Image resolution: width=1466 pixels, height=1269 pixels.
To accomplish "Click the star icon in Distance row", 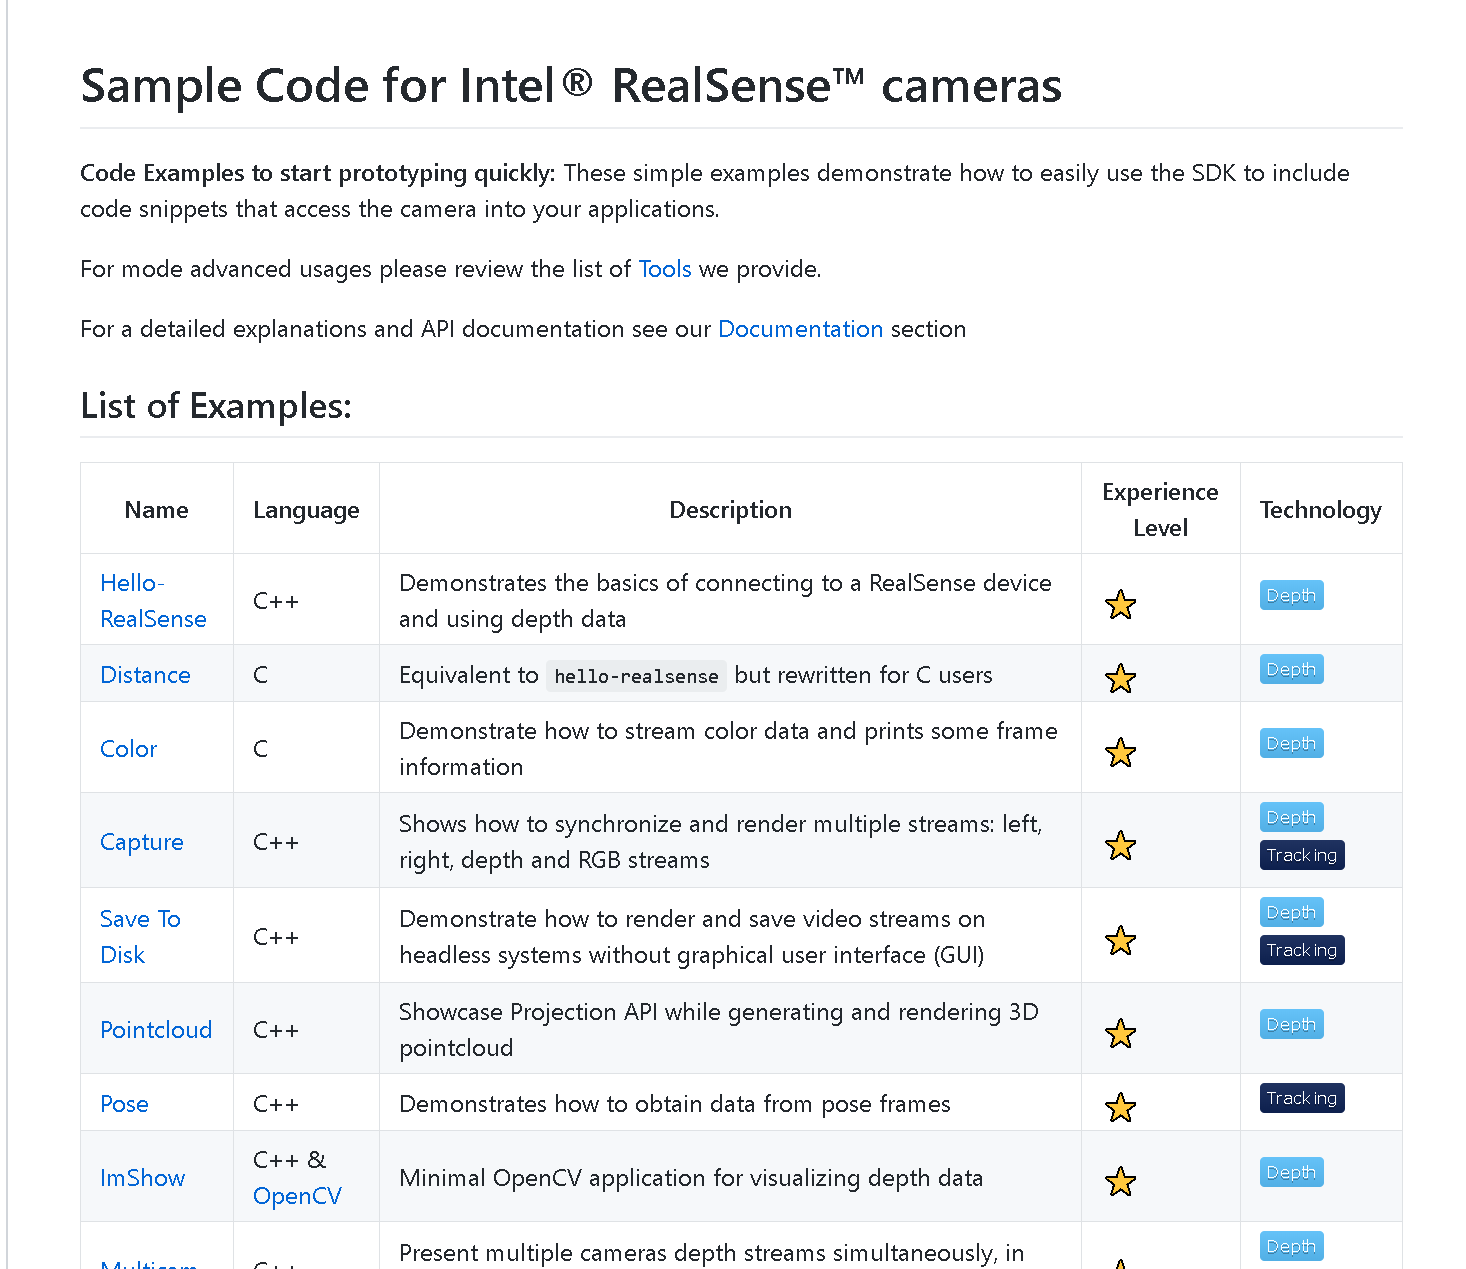I will (1120, 678).
